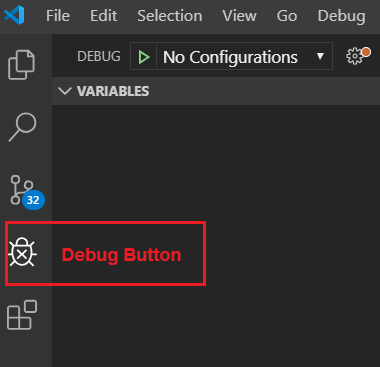The image size is (380, 367).
Task: Open the Edit menu
Action: (x=103, y=16)
